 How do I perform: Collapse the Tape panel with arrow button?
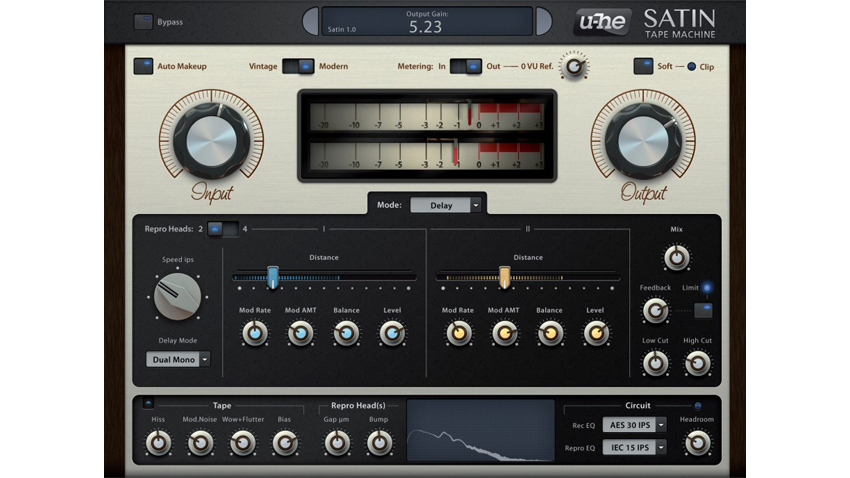(148, 403)
